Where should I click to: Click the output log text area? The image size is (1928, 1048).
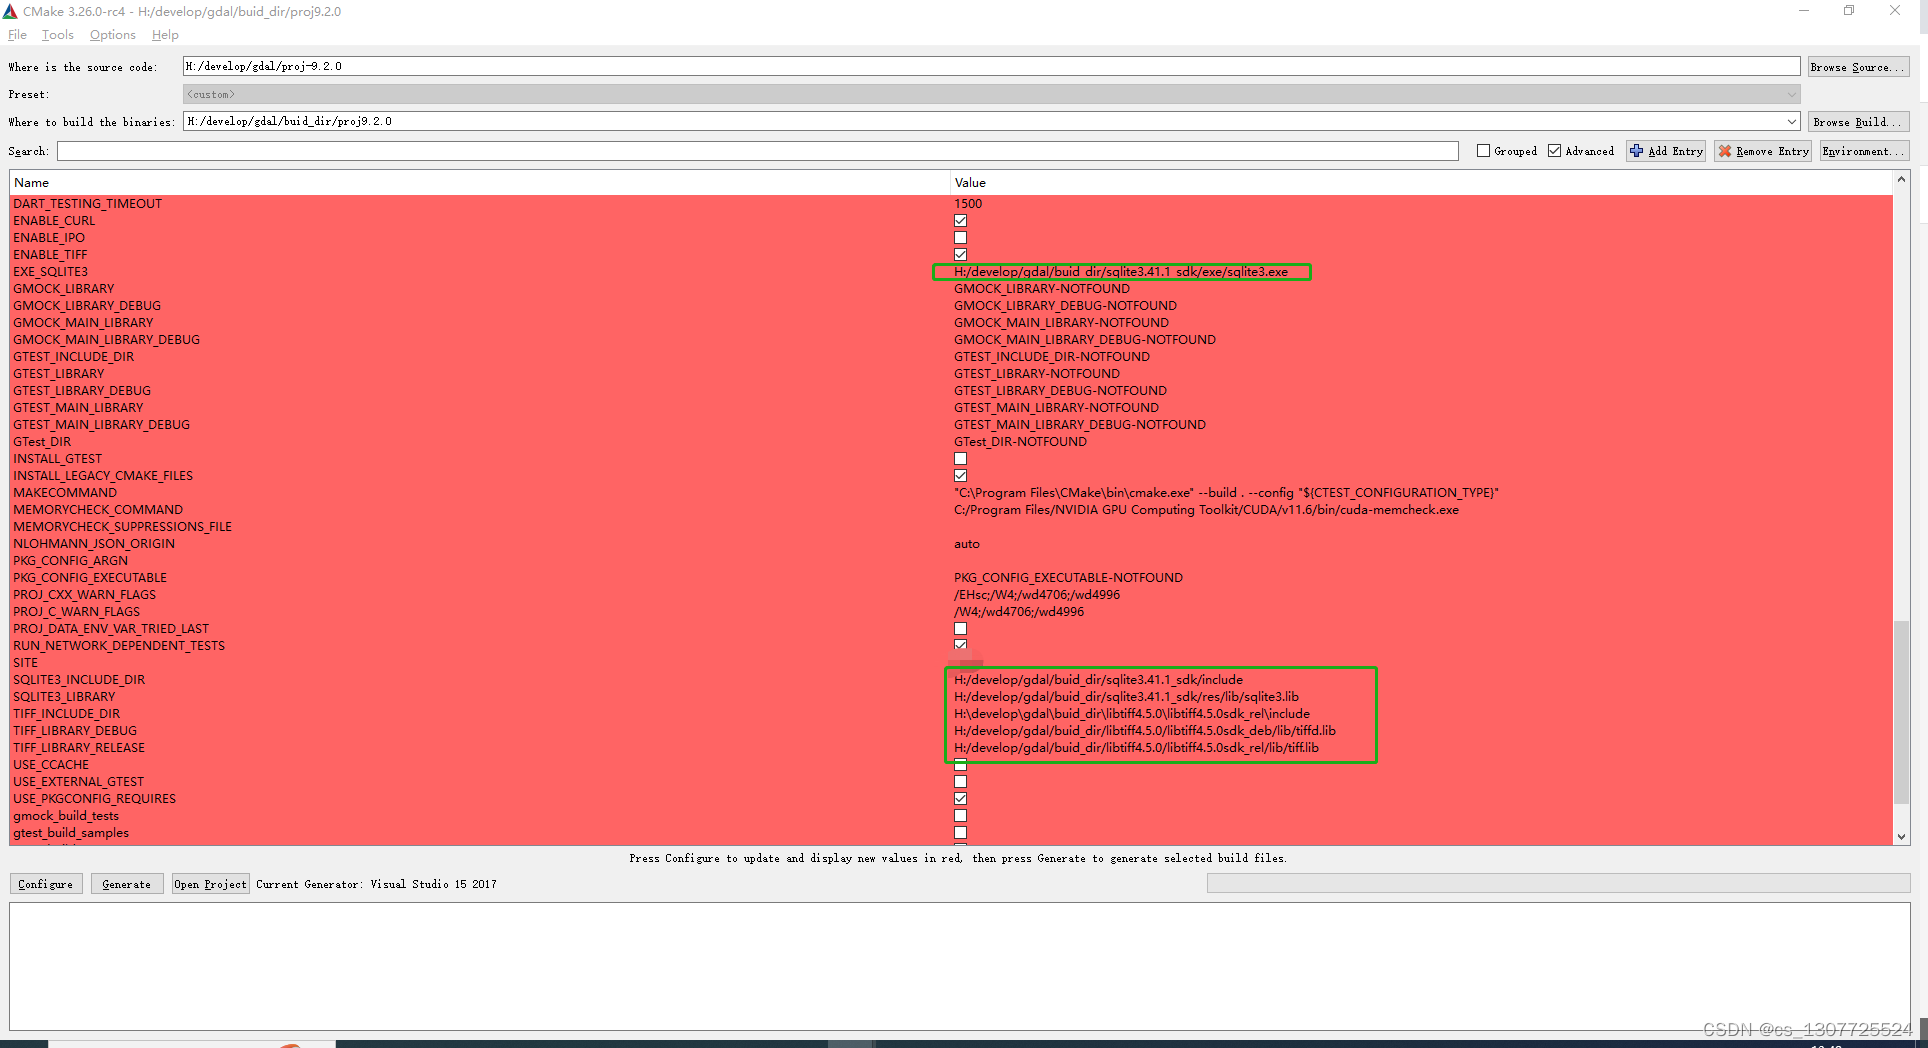pyautogui.click(x=960, y=966)
